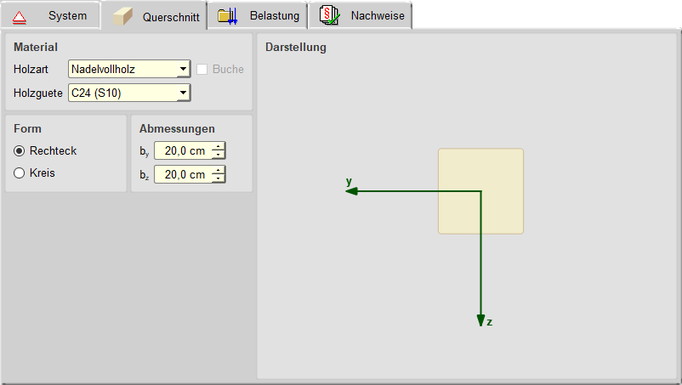Screen dimensions: 682x385
Task: Click into the by dimension field
Action: (x=184, y=151)
